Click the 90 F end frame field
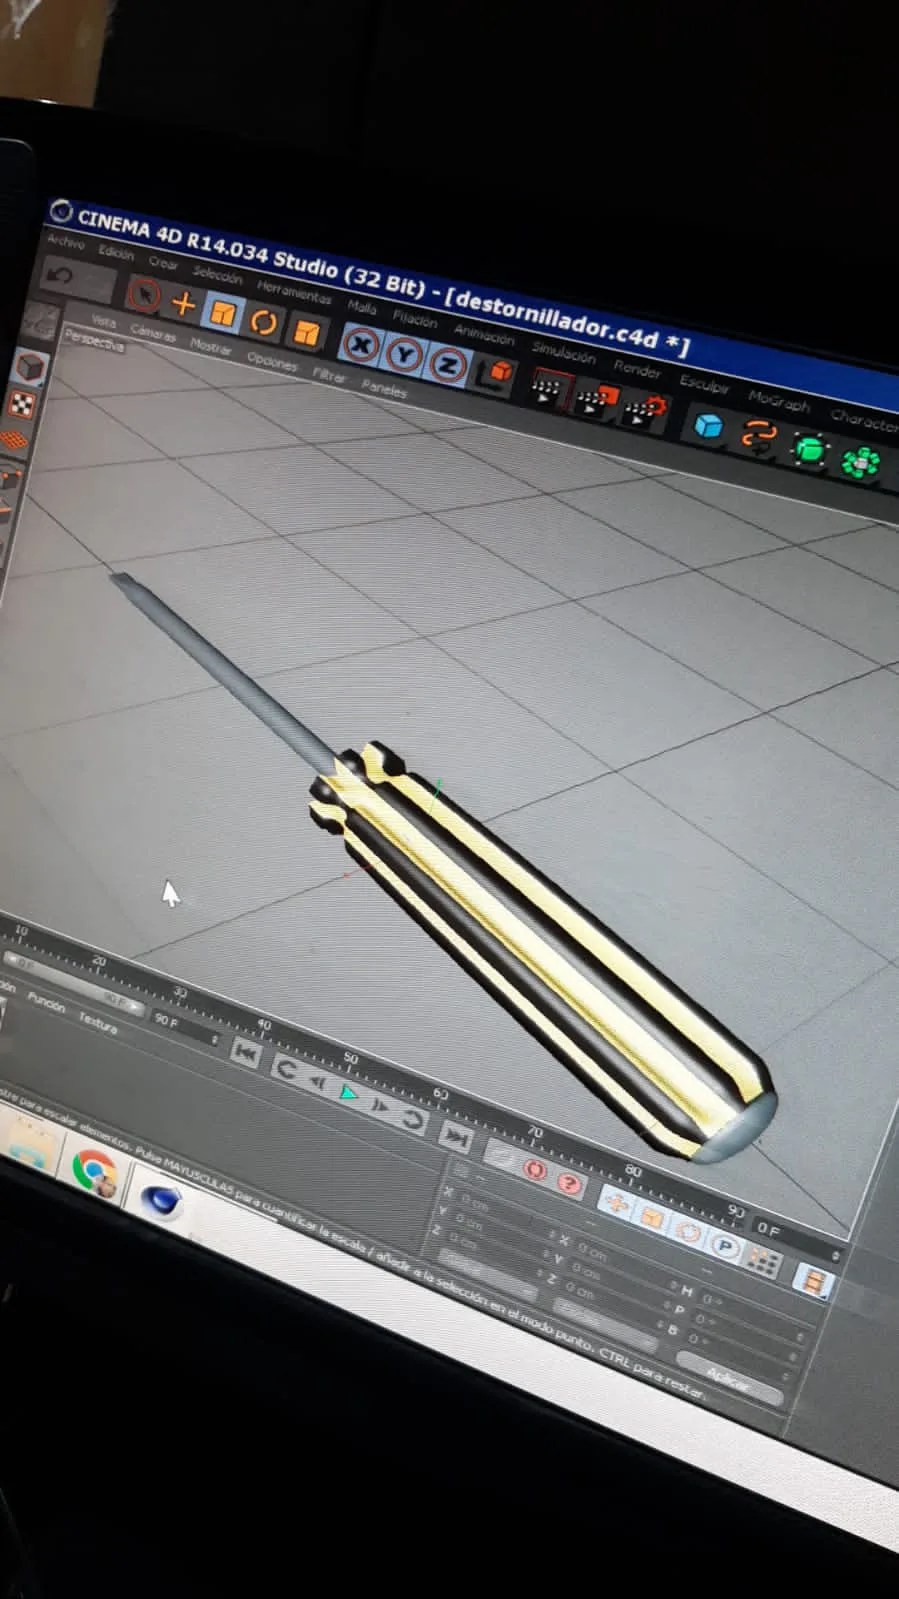The image size is (899, 1599). coord(185,1027)
